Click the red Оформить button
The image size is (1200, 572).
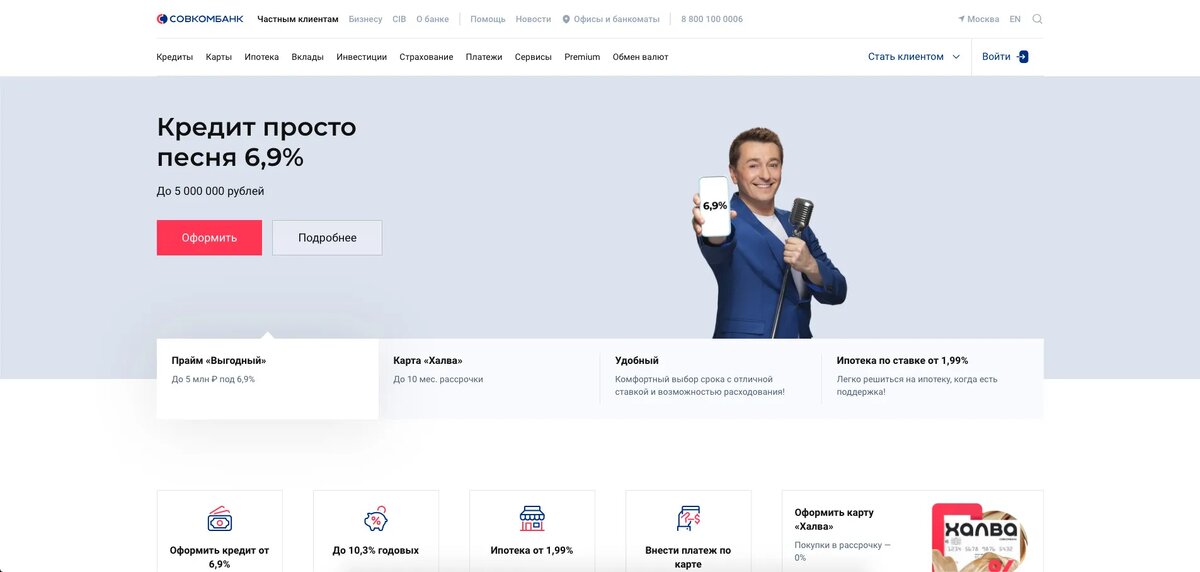209,238
